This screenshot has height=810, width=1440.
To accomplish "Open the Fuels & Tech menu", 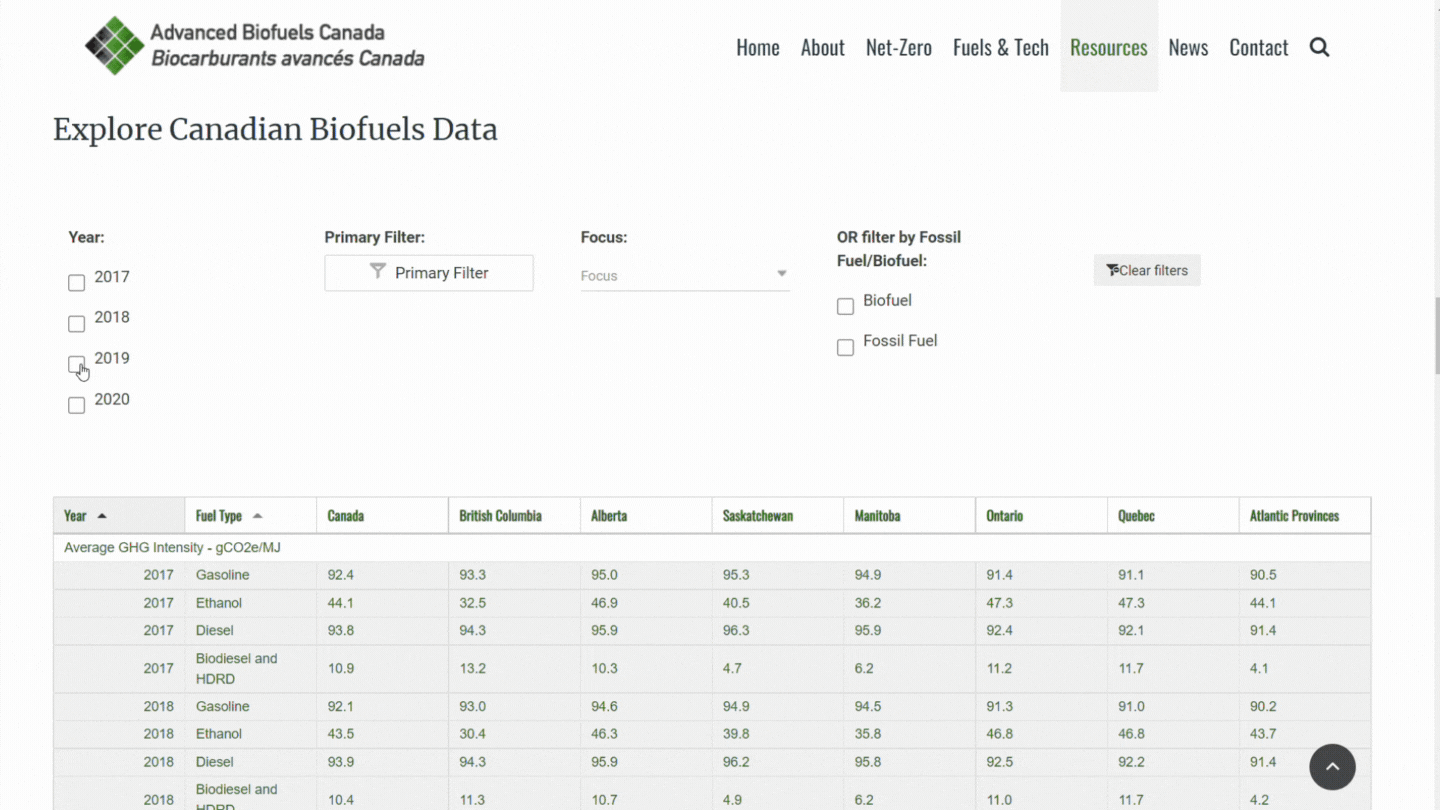I will tap(1001, 47).
